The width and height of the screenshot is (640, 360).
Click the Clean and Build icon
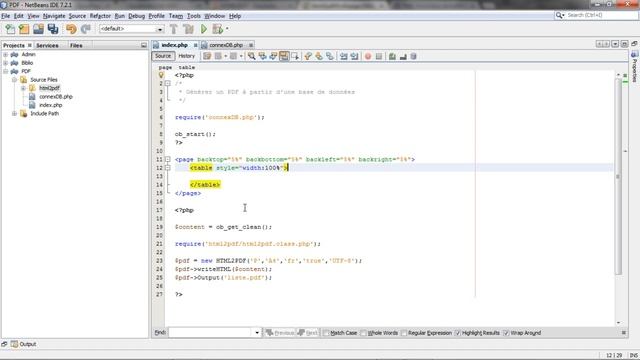point(188,29)
